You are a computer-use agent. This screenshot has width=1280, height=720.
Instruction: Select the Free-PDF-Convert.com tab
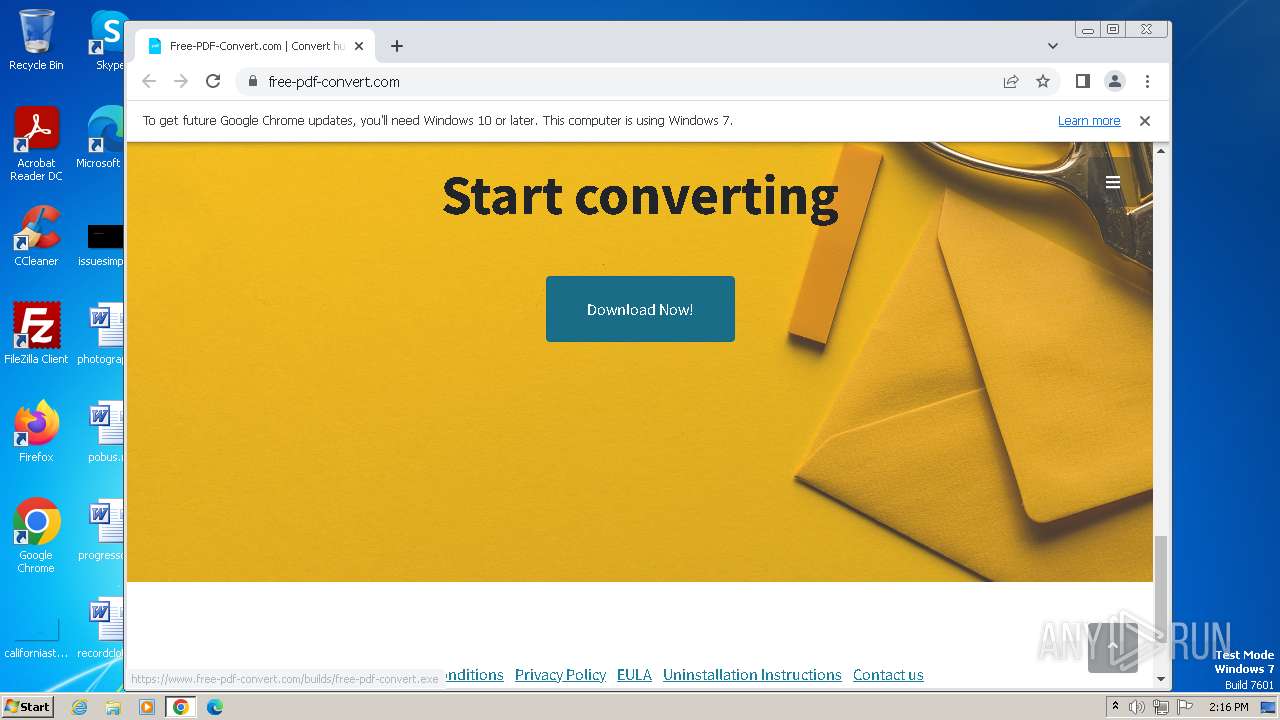click(x=255, y=46)
